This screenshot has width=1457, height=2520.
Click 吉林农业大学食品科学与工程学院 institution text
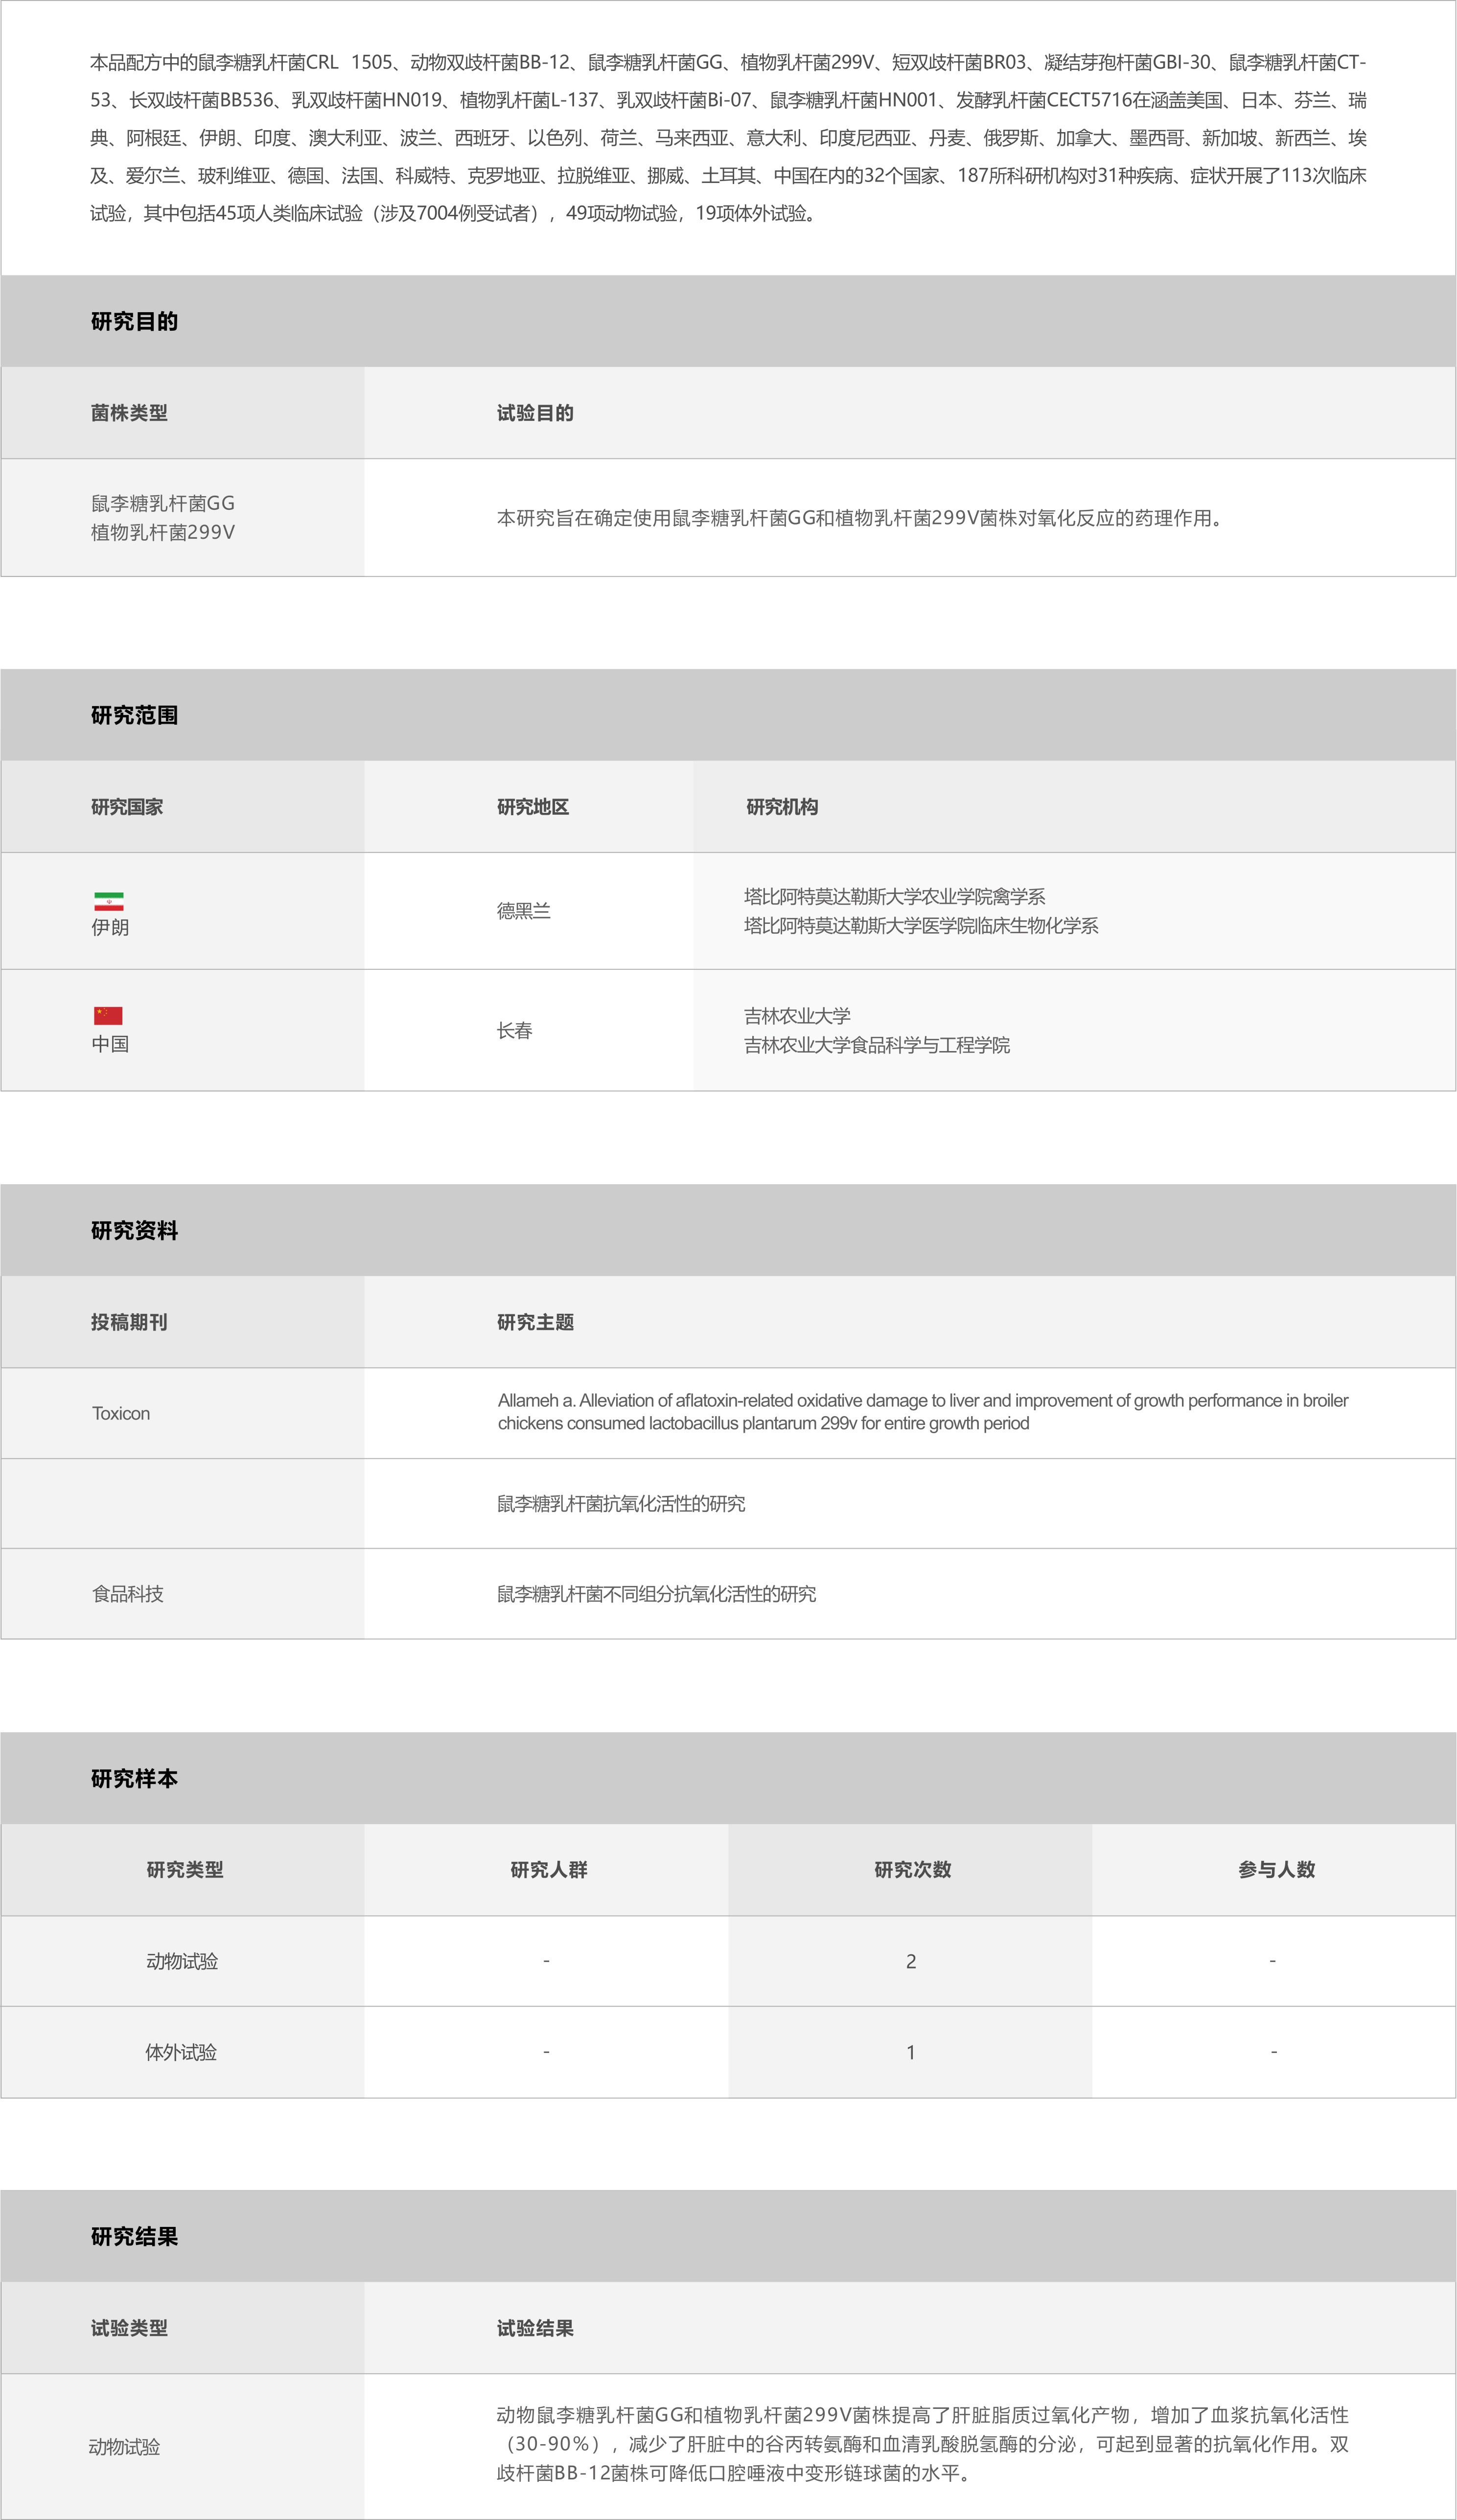point(877,1045)
